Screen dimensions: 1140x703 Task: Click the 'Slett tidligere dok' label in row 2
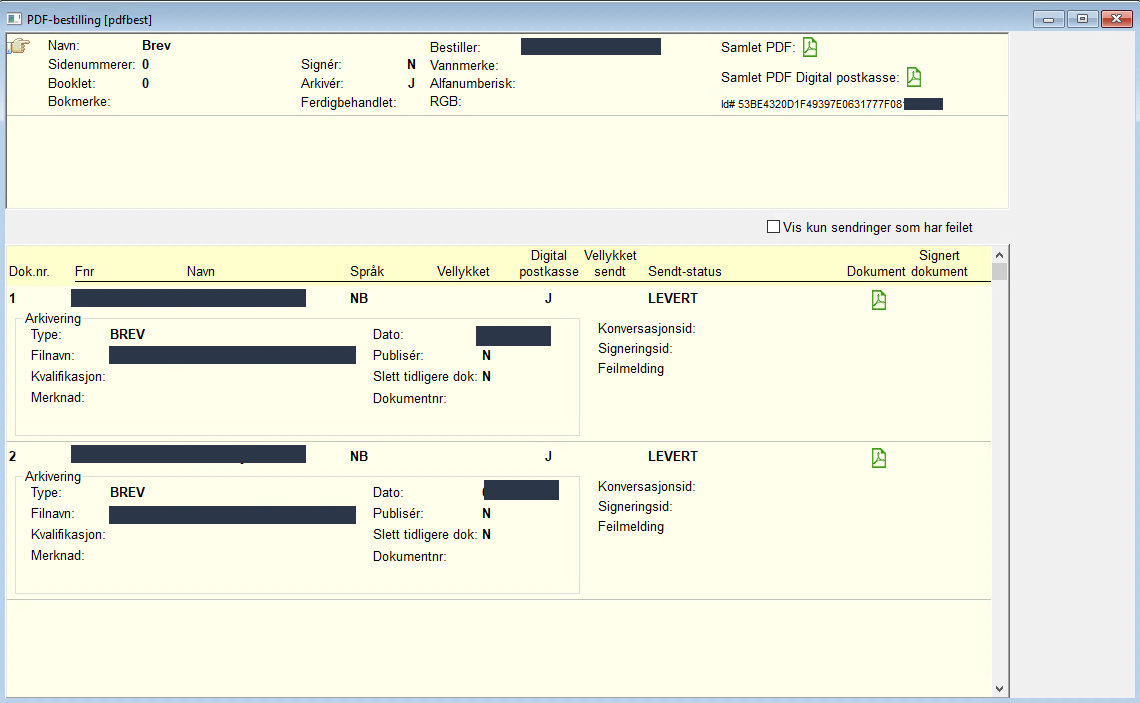point(425,534)
